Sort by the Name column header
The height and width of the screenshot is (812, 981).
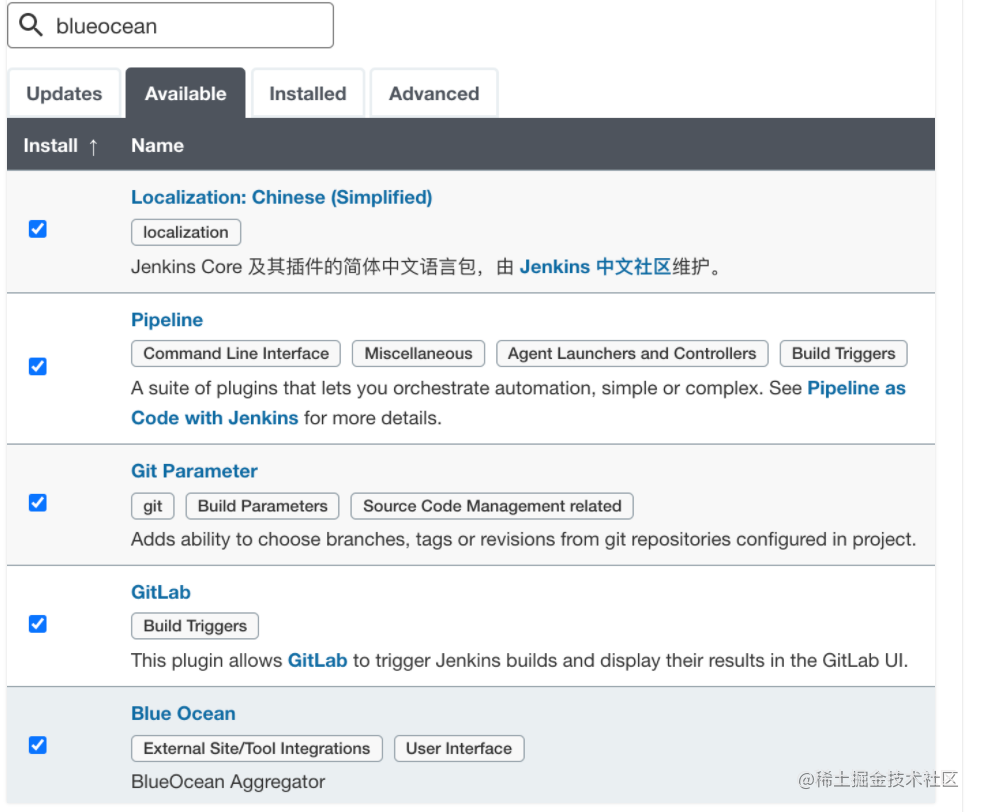click(x=157, y=146)
